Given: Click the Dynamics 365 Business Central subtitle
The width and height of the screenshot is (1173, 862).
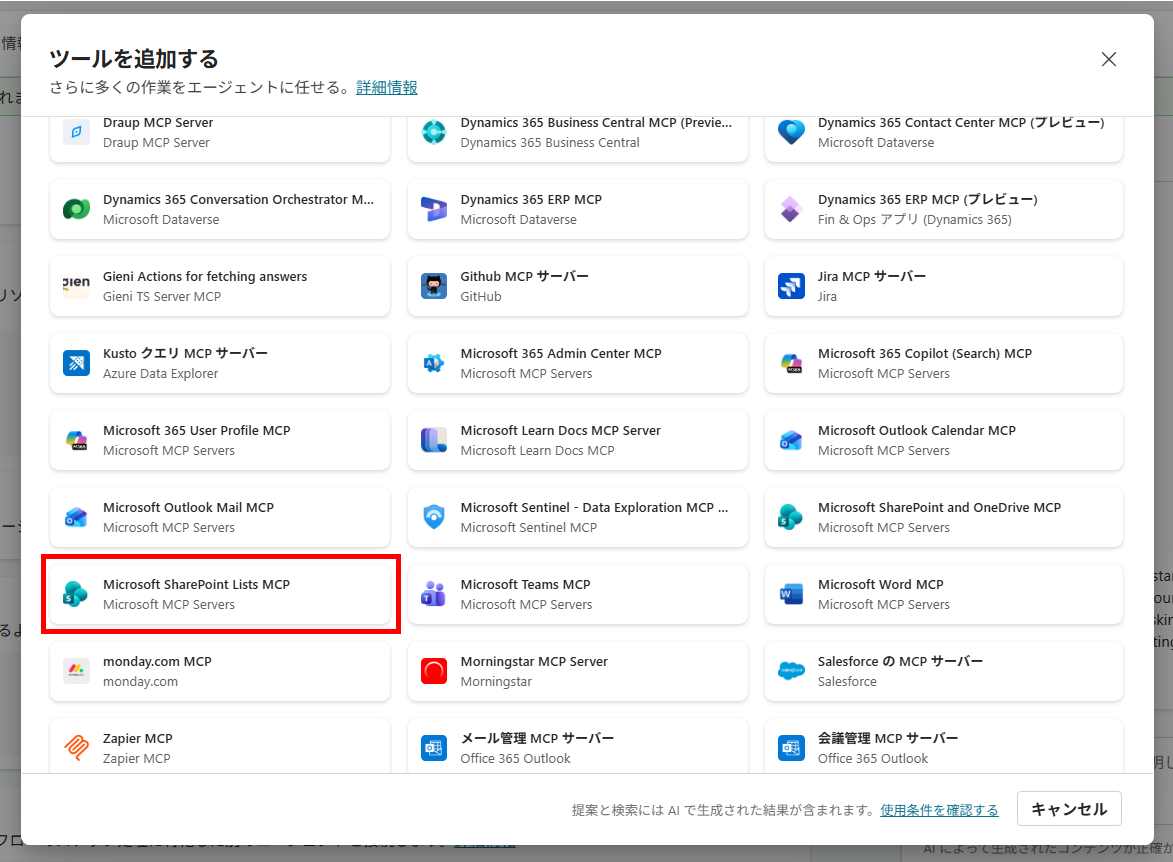Looking at the screenshot, I should point(550,142).
